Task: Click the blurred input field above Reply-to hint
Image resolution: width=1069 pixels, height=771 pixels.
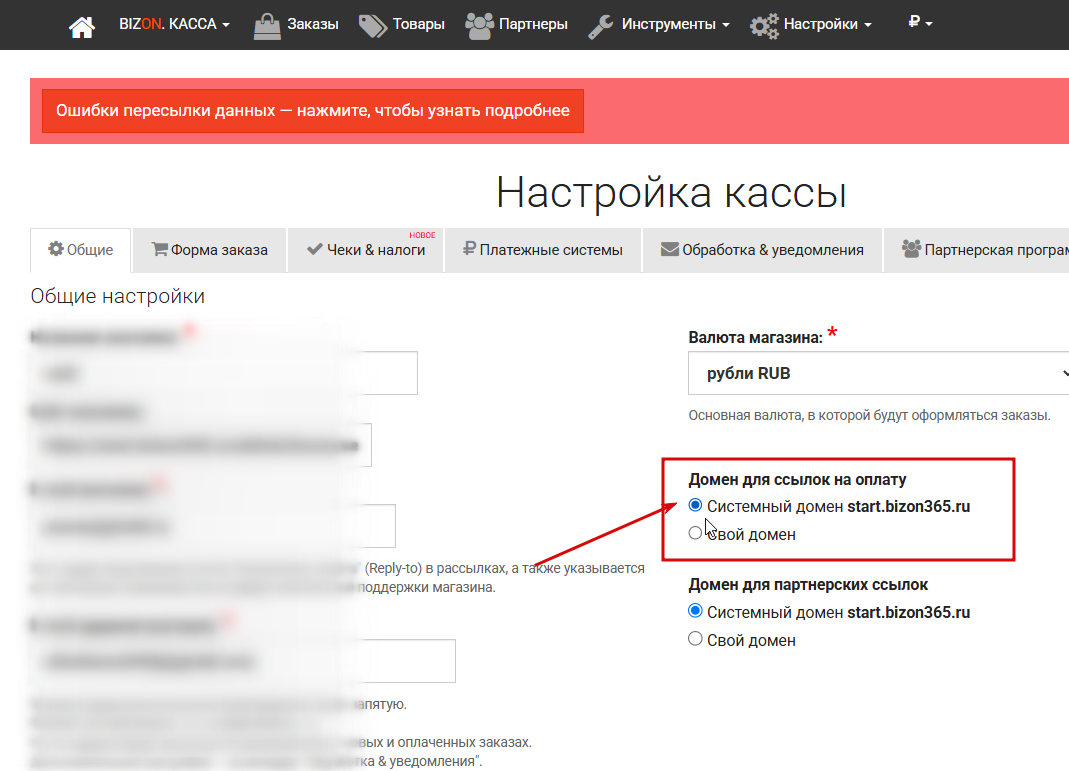Action: 213,526
